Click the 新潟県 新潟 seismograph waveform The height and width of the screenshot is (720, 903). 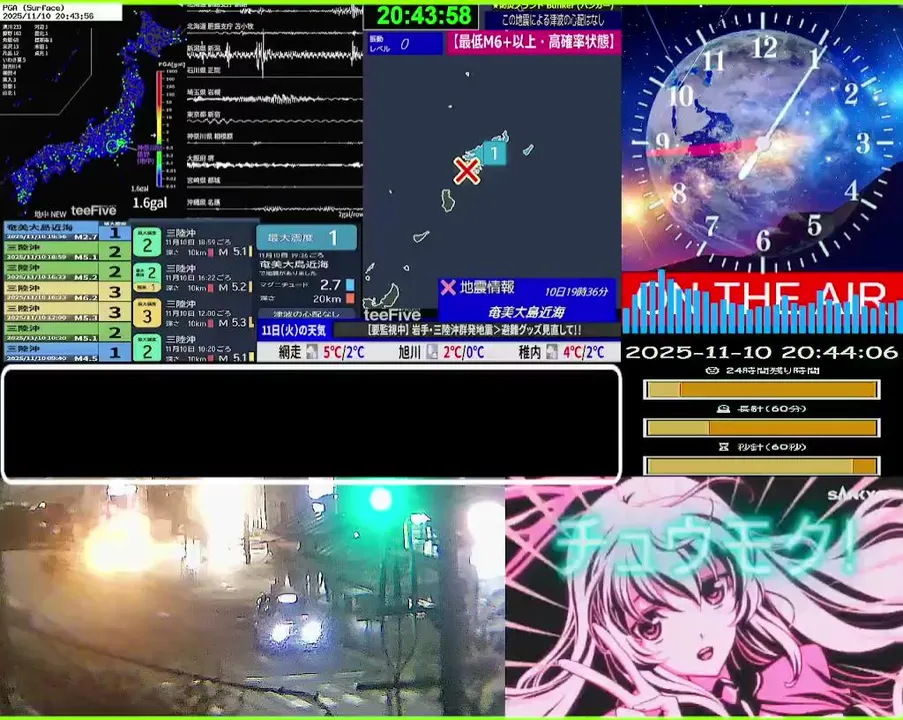[275, 55]
